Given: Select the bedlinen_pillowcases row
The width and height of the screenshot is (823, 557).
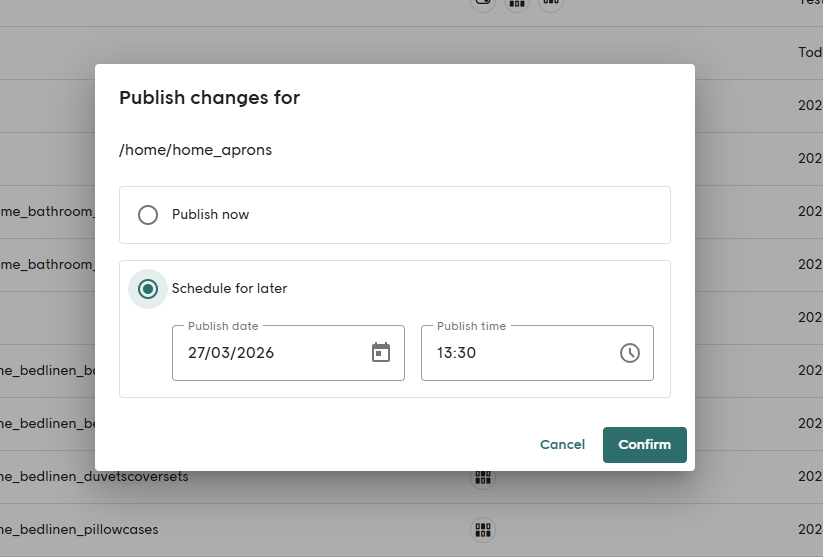Looking at the screenshot, I should pyautogui.click(x=79, y=530).
